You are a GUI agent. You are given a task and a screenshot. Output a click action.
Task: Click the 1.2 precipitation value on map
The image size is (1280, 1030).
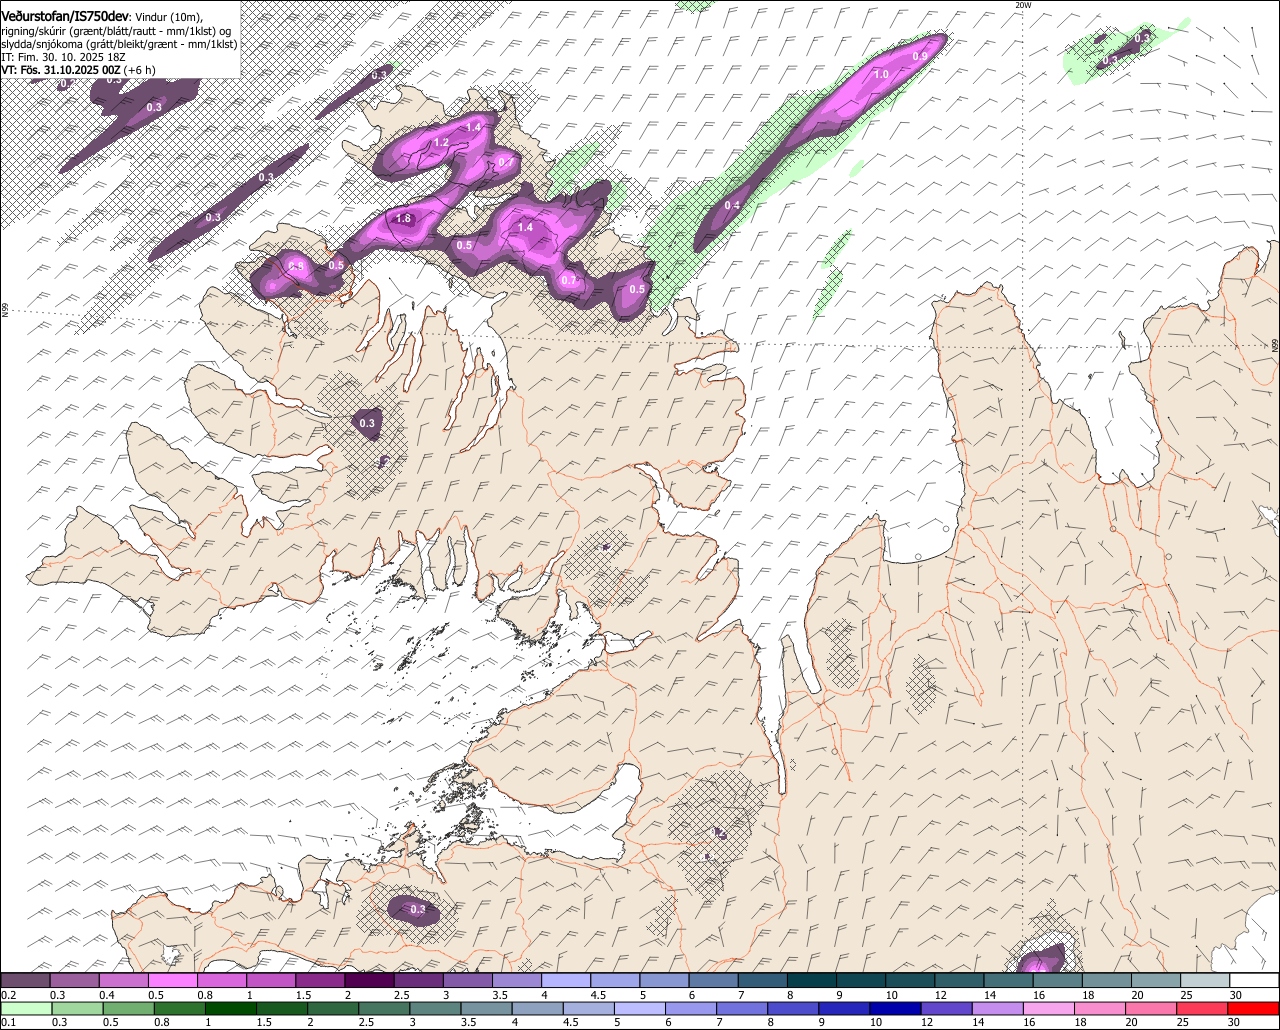(442, 143)
